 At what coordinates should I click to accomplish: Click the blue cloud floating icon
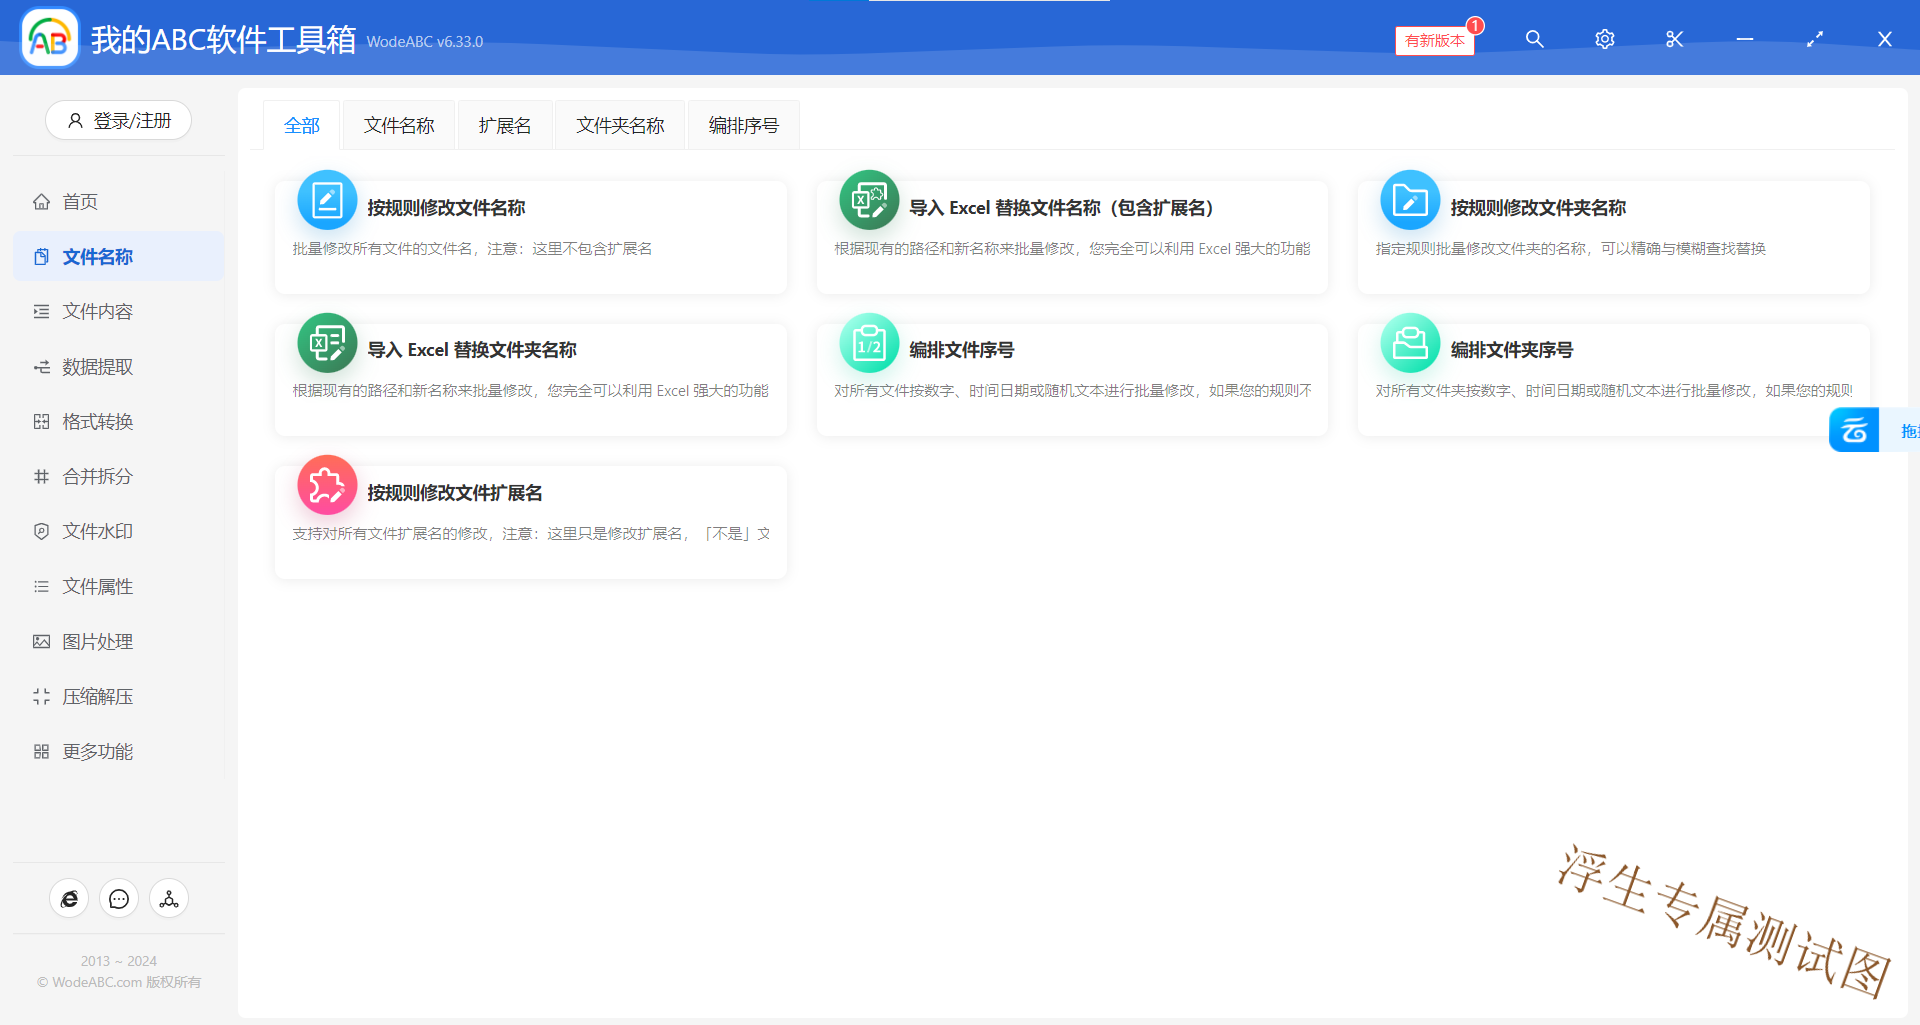click(x=1854, y=430)
